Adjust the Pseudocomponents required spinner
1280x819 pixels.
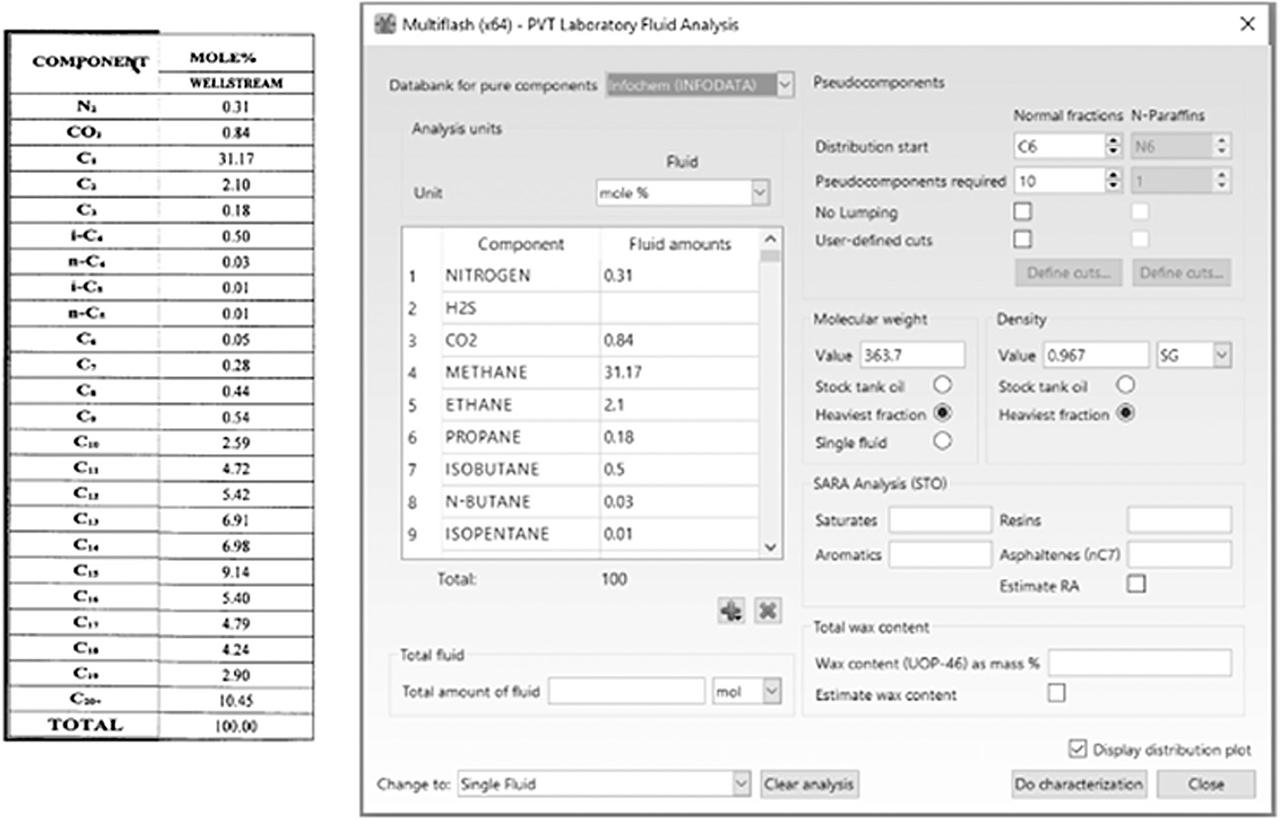pos(1114,180)
